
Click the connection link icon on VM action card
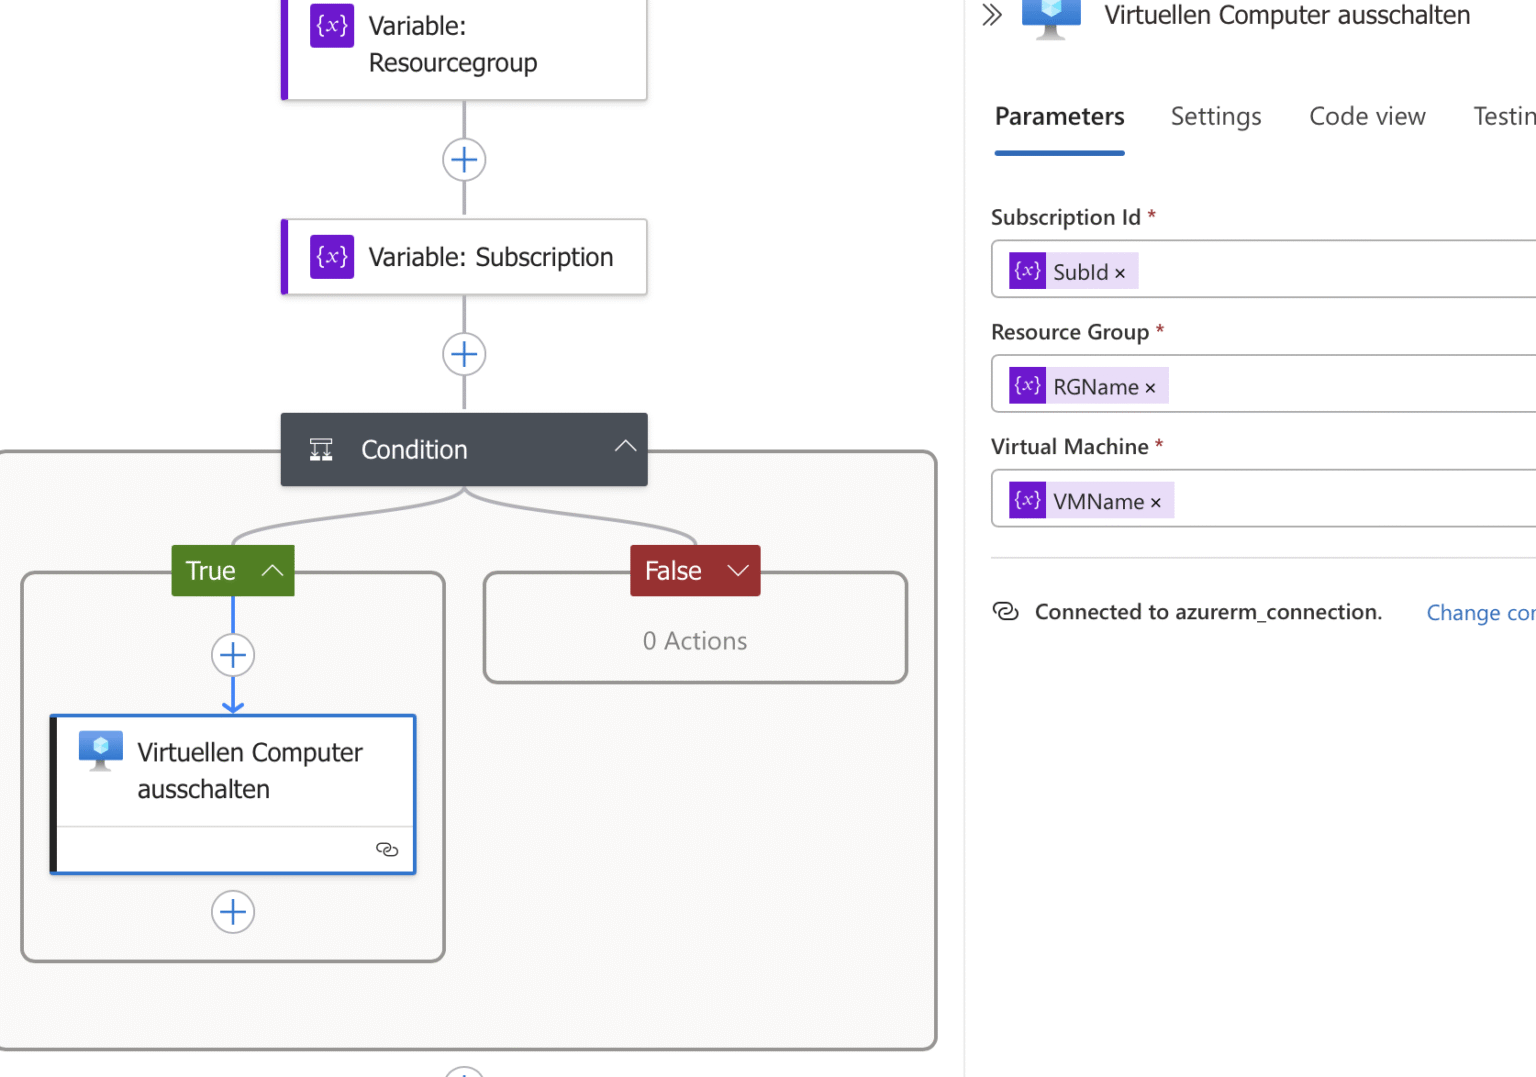(x=387, y=849)
